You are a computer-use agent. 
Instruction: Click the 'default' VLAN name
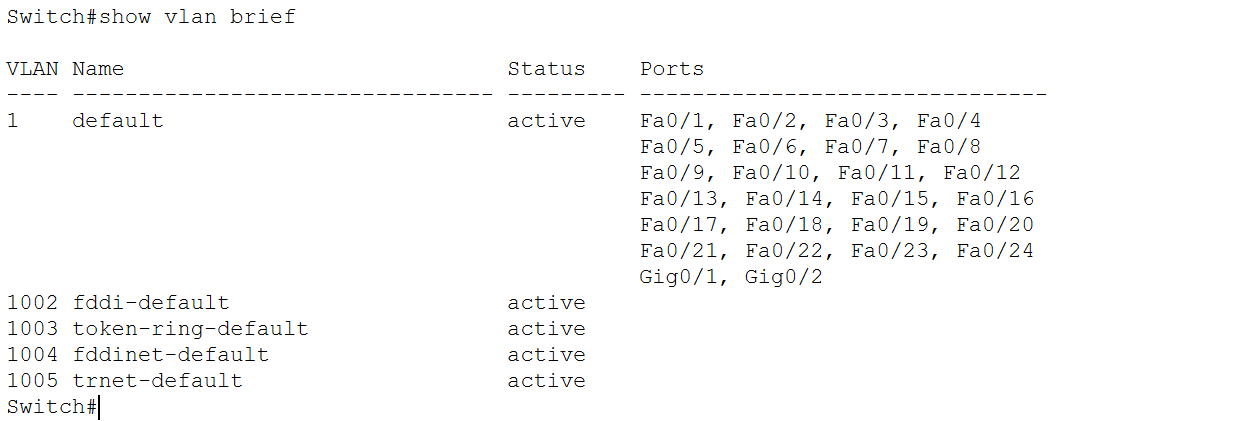pos(117,121)
